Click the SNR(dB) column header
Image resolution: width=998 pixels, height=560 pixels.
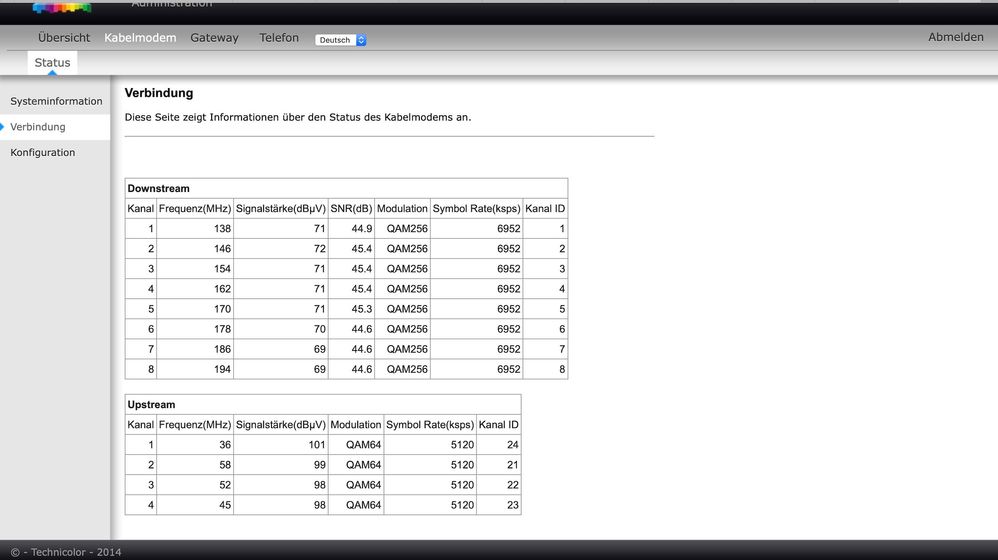tap(351, 209)
